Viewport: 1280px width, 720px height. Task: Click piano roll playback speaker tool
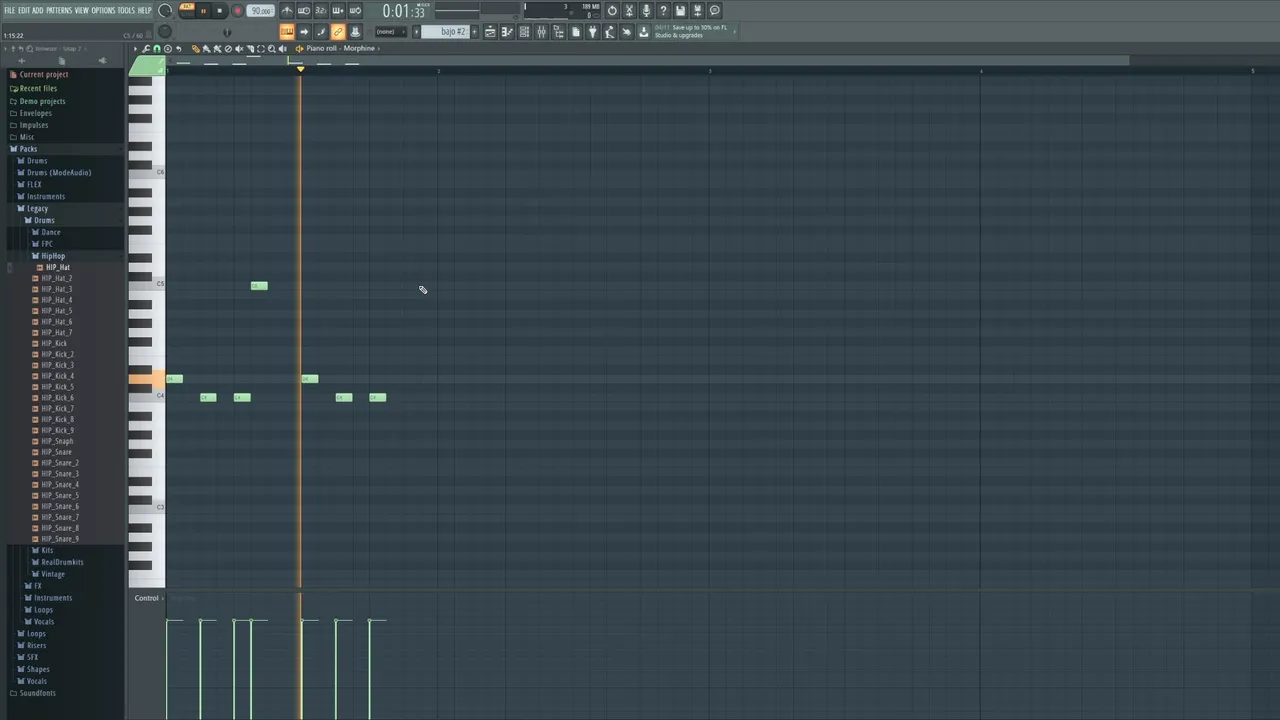point(283,49)
